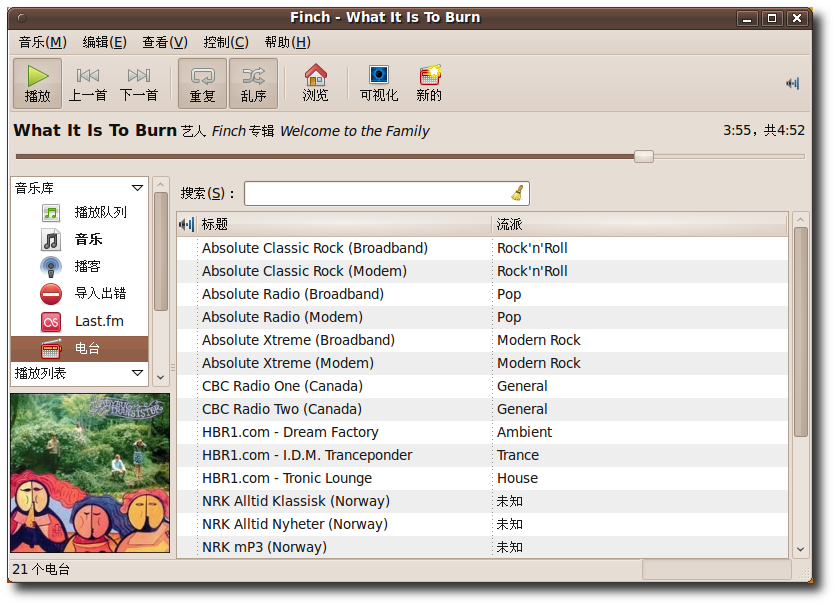Clear search with the broom icon
The height and width of the screenshot is (606, 836).
(517, 193)
